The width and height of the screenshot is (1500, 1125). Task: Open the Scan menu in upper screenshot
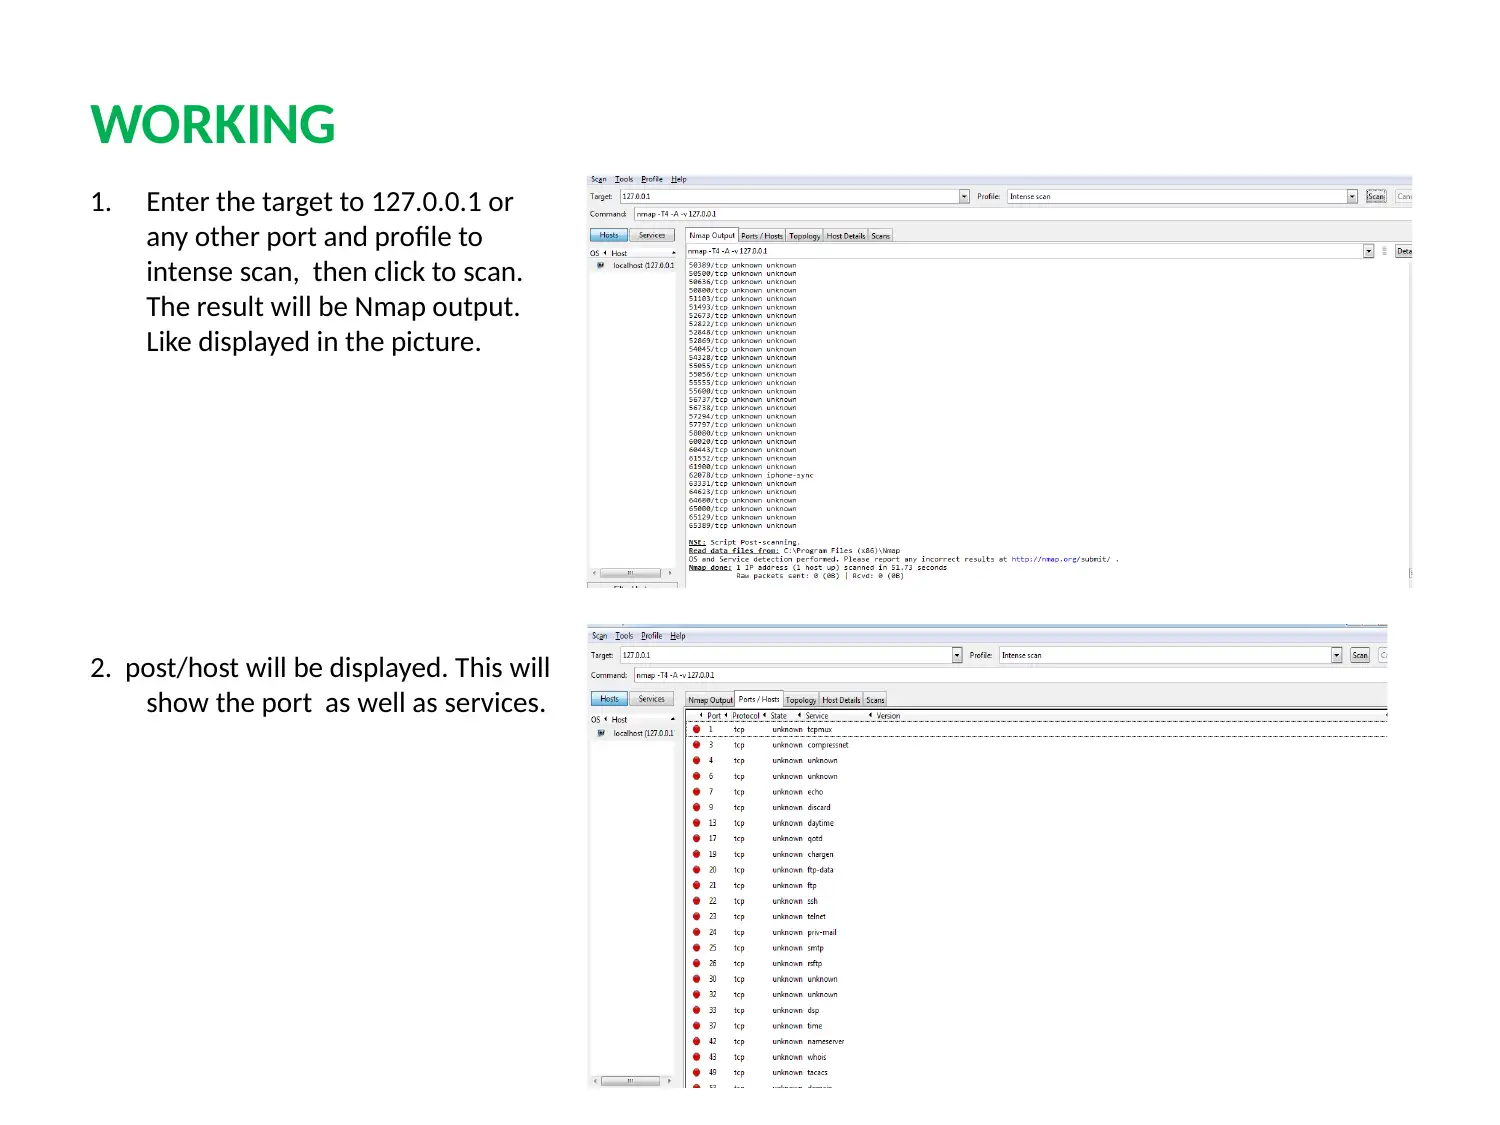pos(598,180)
